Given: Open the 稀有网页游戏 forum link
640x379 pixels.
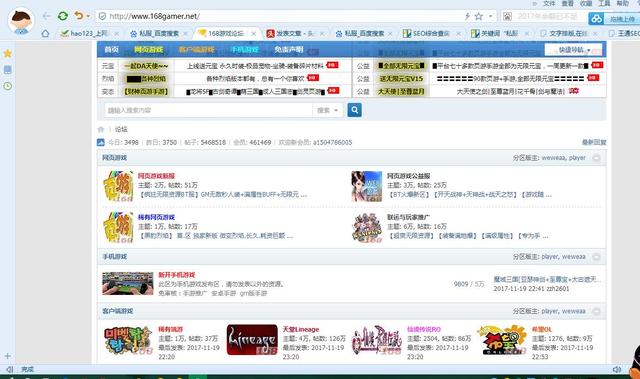Looking at the screenshot, I should (x=156, y=217).
